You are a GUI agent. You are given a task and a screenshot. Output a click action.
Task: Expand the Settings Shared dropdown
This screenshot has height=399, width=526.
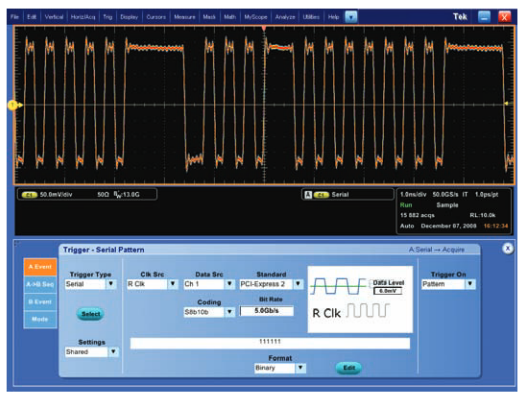[x=113, y=352]
